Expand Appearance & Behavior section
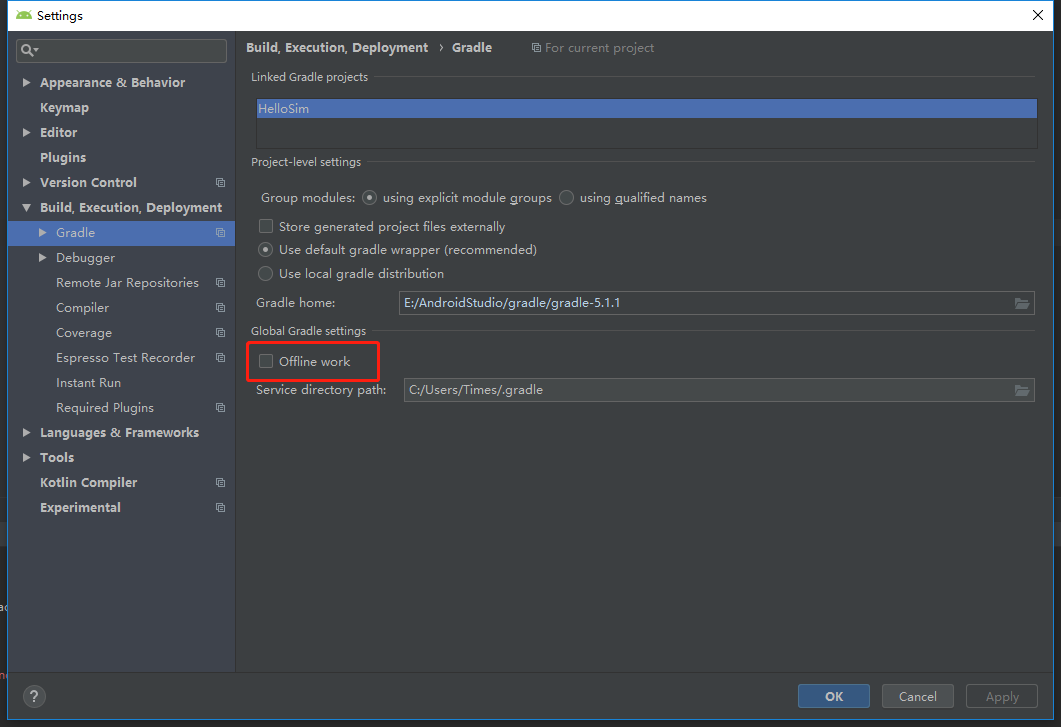 point(26,83)
